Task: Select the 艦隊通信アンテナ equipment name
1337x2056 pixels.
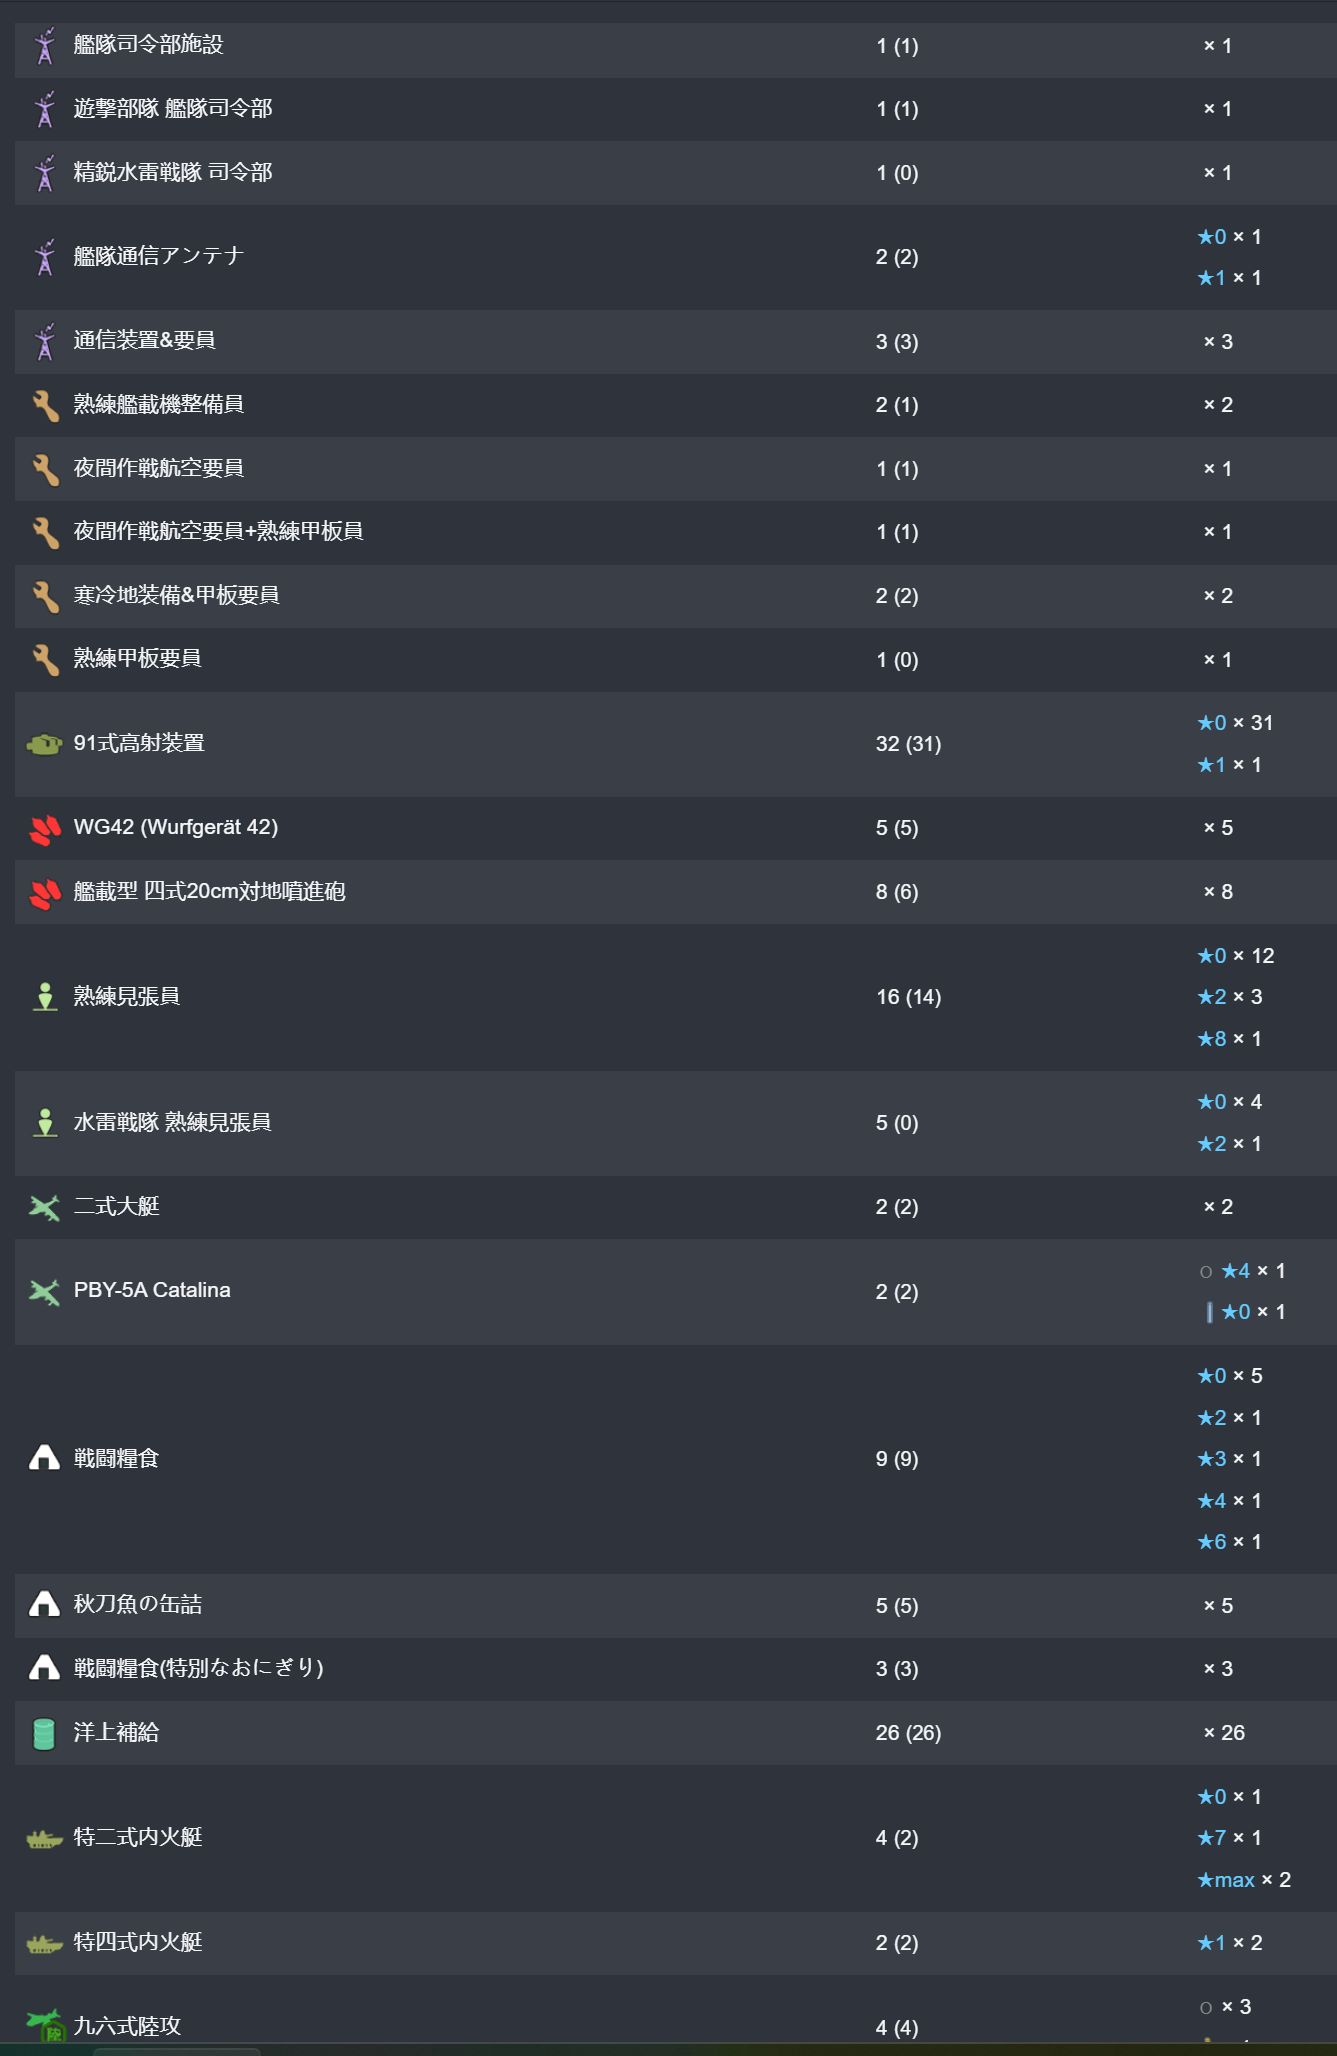Action: click(158, 256)
